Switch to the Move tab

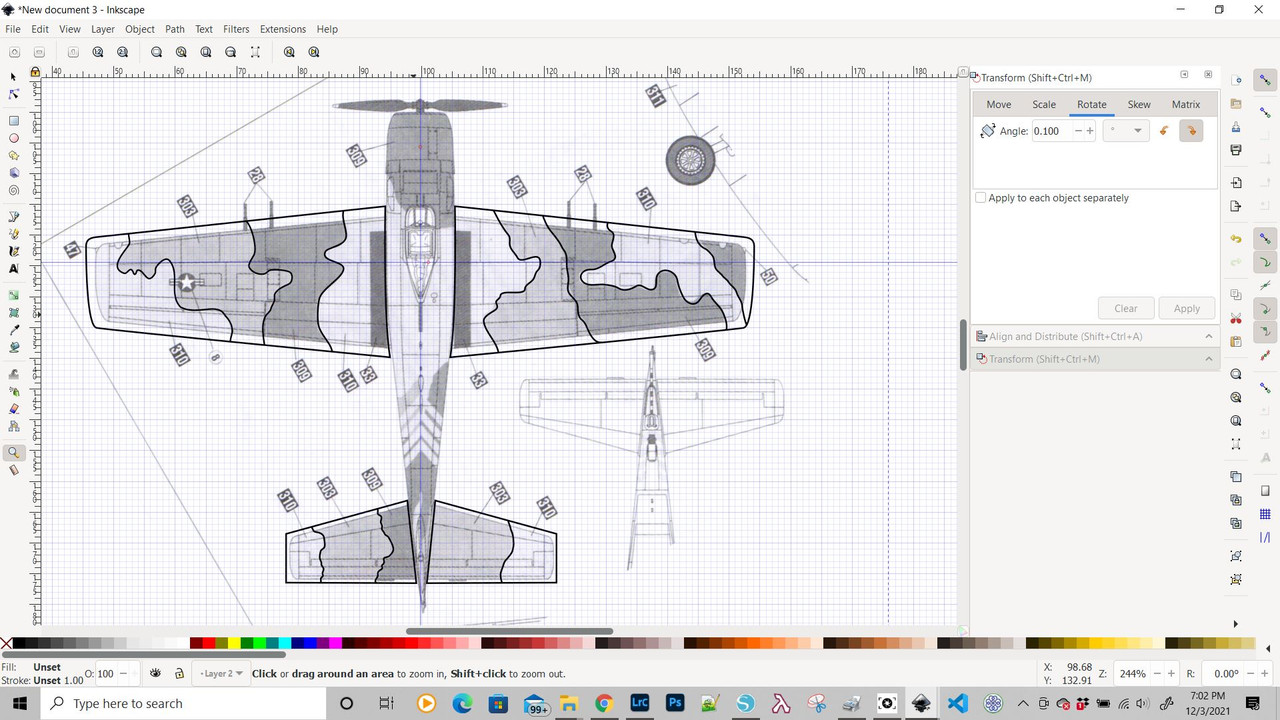[998, 104]
